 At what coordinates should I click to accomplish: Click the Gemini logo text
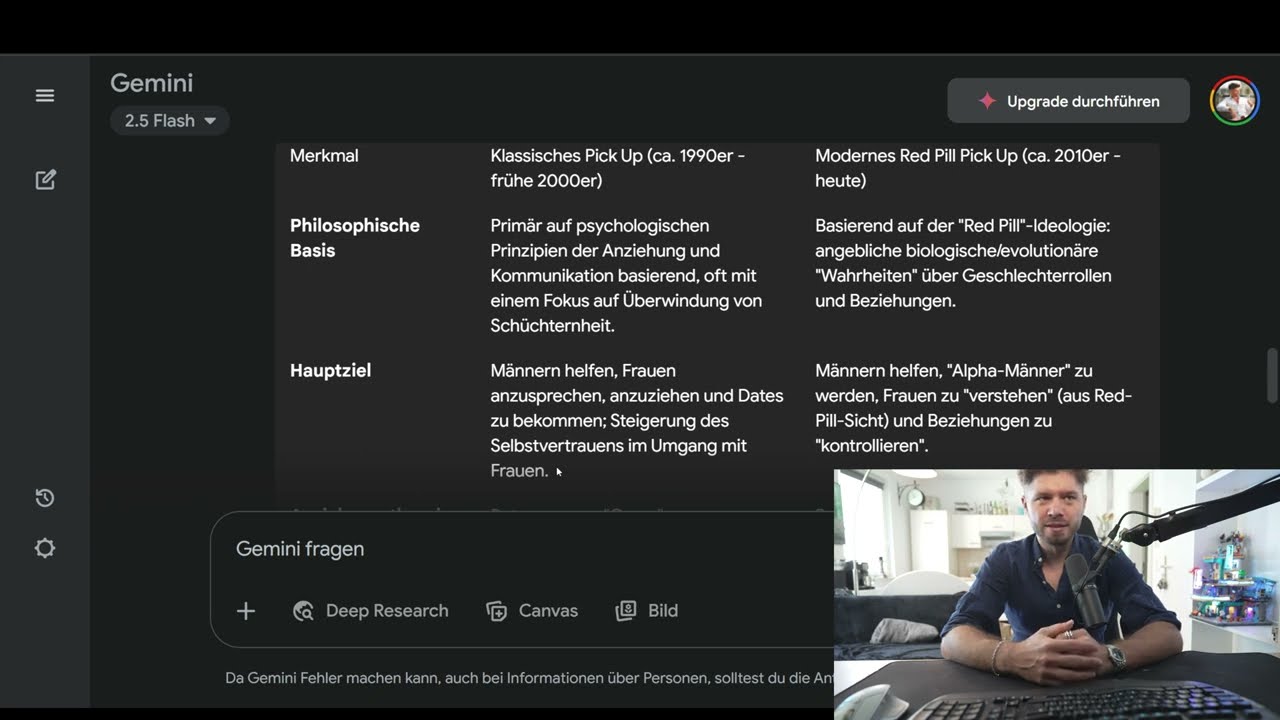coord(151,83)
